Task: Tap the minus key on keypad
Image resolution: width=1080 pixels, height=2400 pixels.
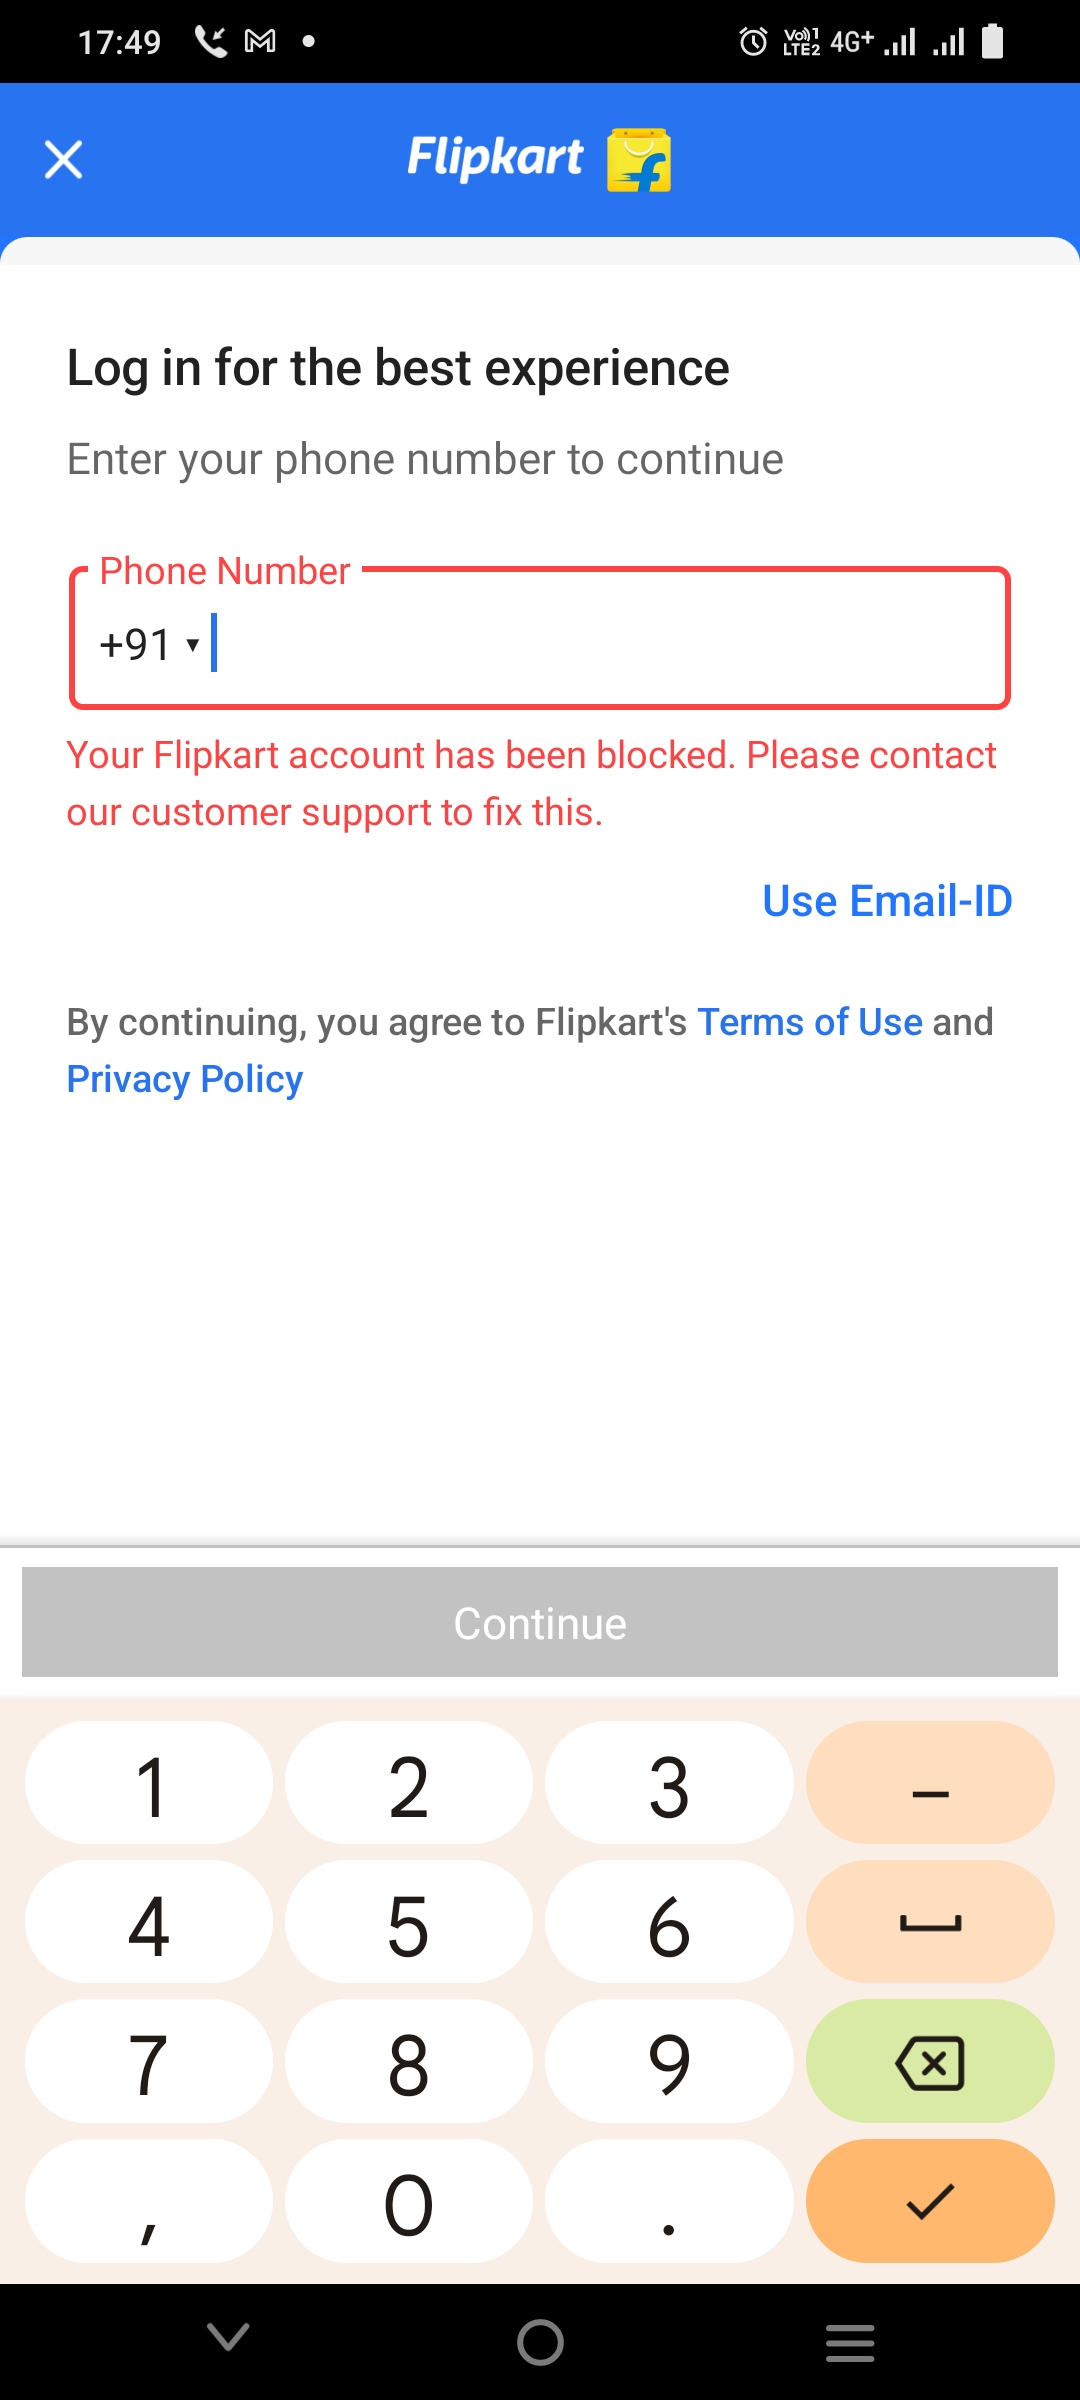Action: (929, 1783)
